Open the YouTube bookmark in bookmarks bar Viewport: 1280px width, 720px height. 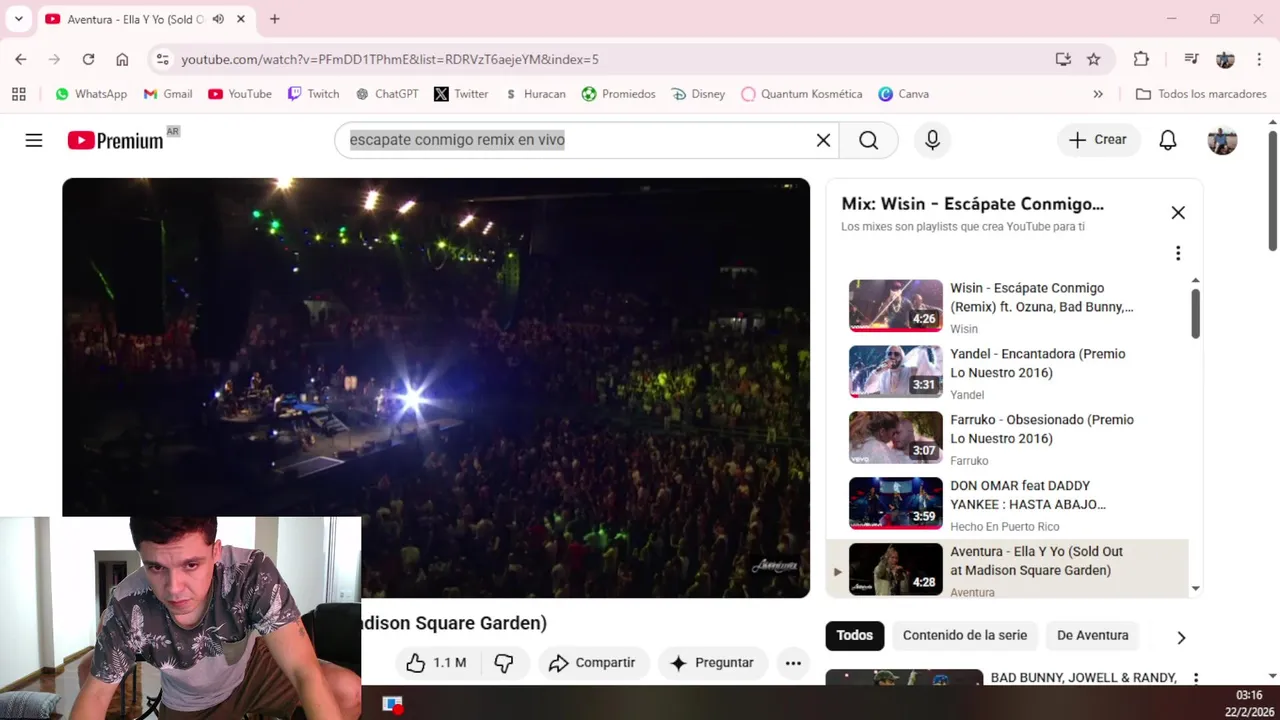(240, 94)
